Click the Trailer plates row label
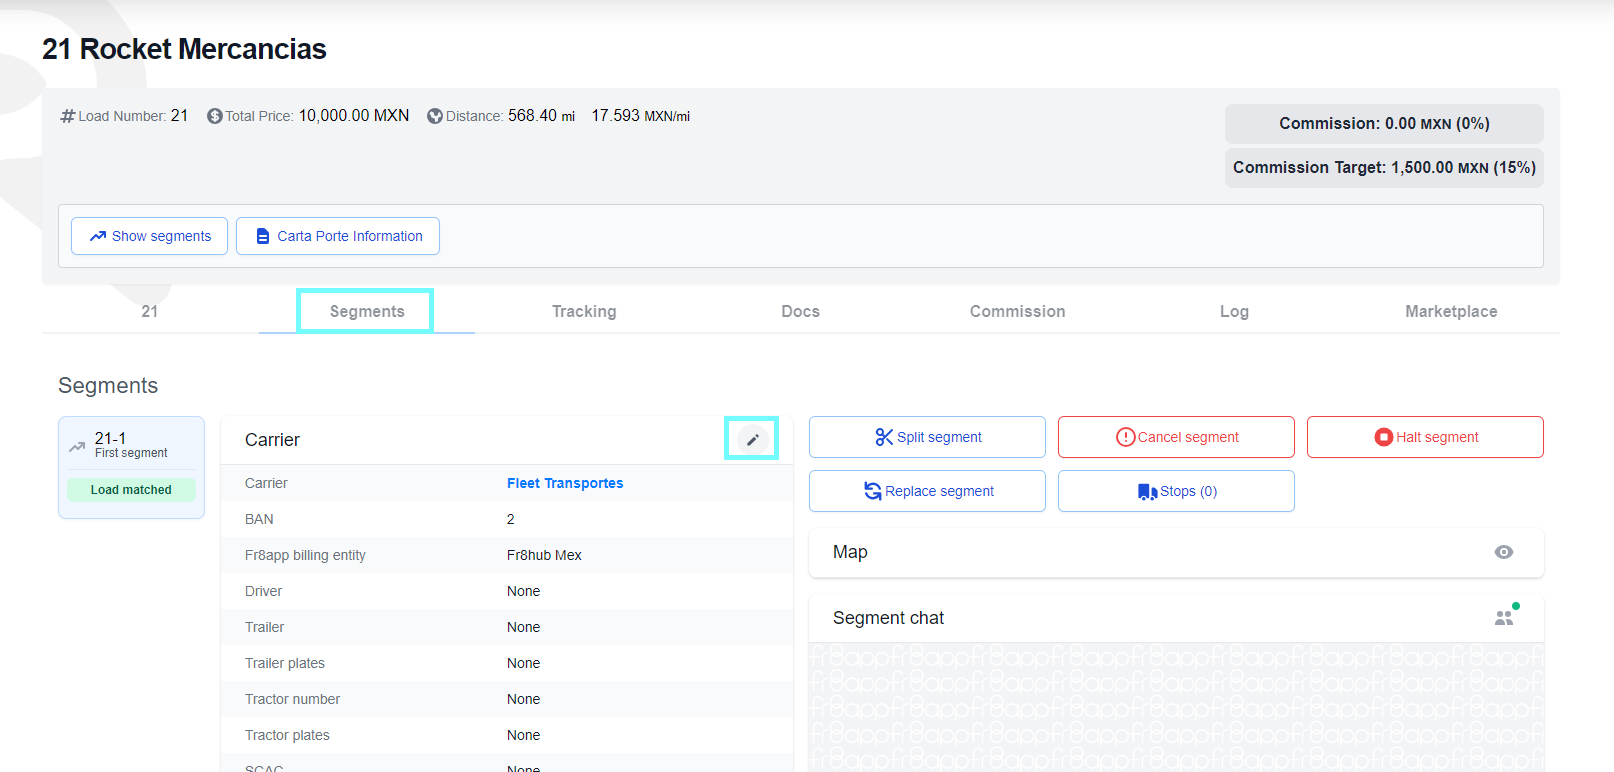 click(x=285, y=663)
